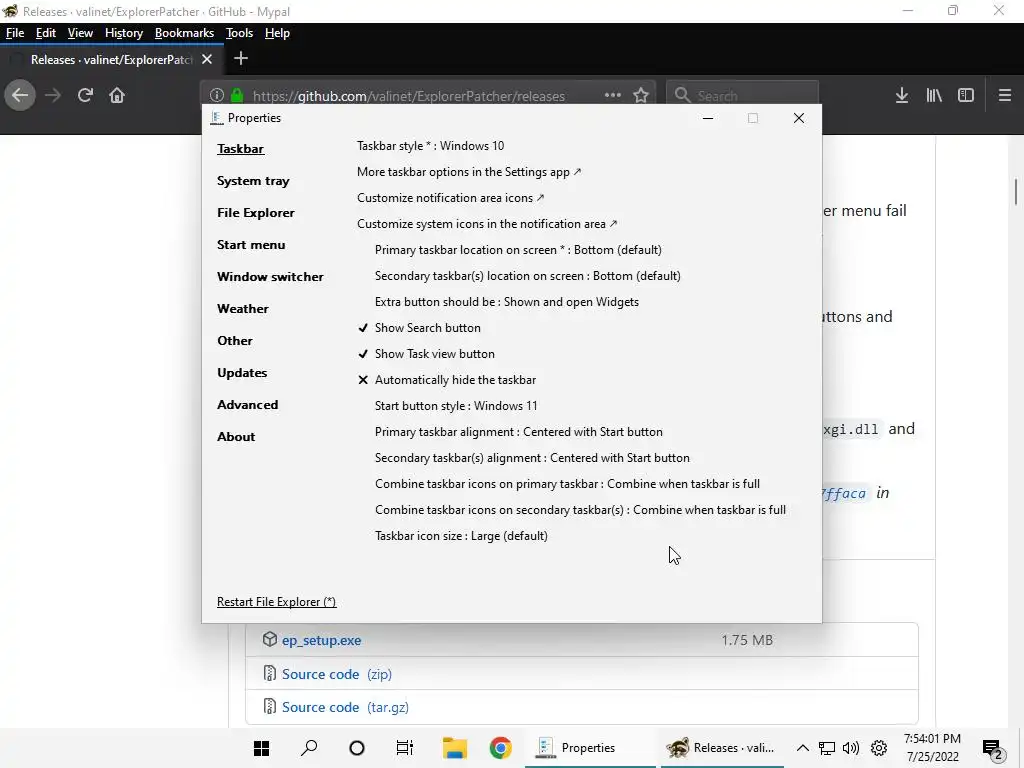
Task: Download ep_setup.exe from releases page
Action: [321, 641]
